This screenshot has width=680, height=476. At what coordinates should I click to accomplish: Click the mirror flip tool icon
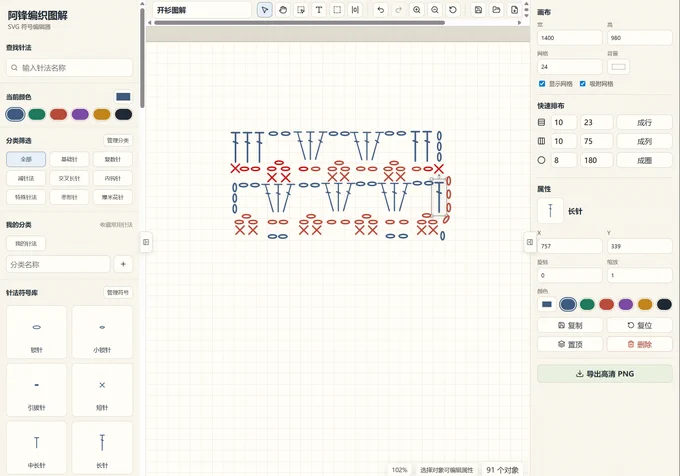point(355,10)
